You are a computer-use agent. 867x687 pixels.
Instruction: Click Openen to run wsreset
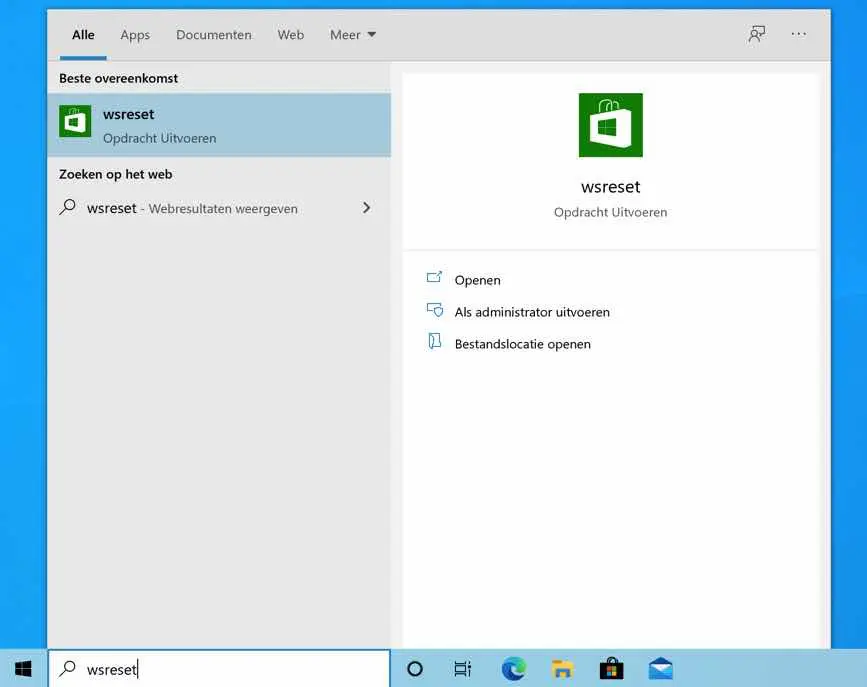[477, 280]
